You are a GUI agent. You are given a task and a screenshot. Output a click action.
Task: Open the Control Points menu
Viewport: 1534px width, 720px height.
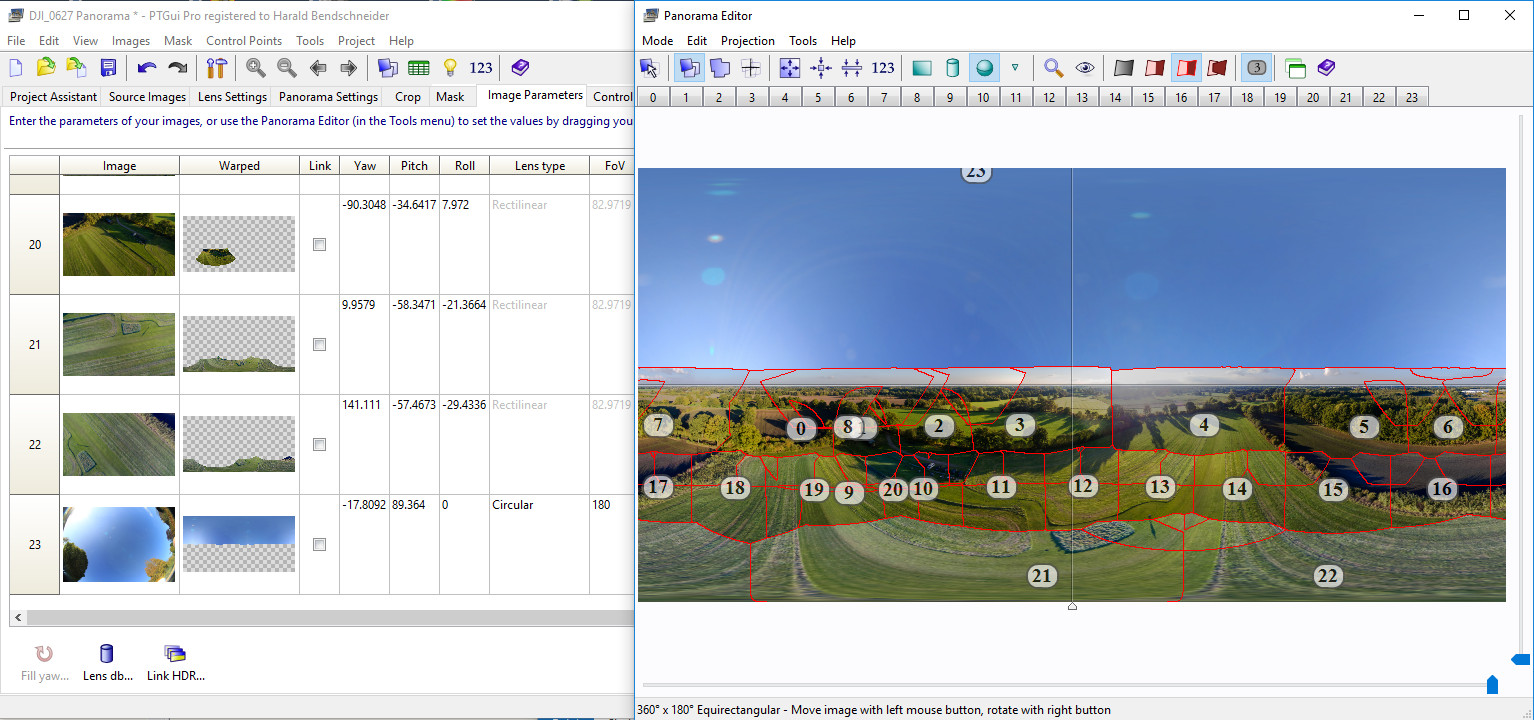pos(243,41)
